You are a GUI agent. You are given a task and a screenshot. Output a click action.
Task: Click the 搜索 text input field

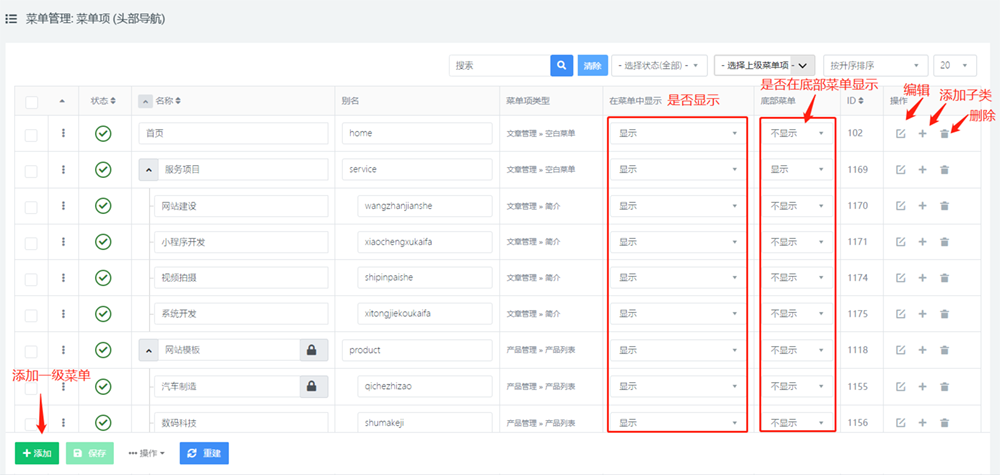coord(499,65)
